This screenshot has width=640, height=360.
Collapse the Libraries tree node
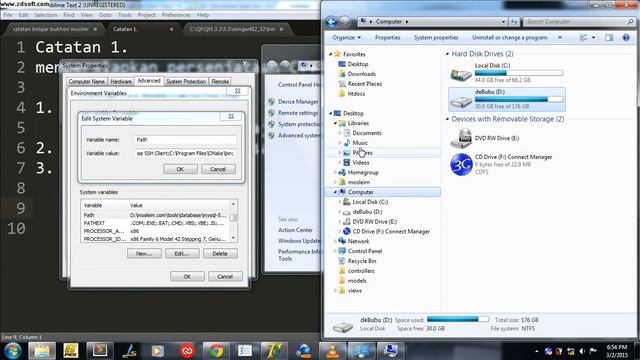[335, 123]
